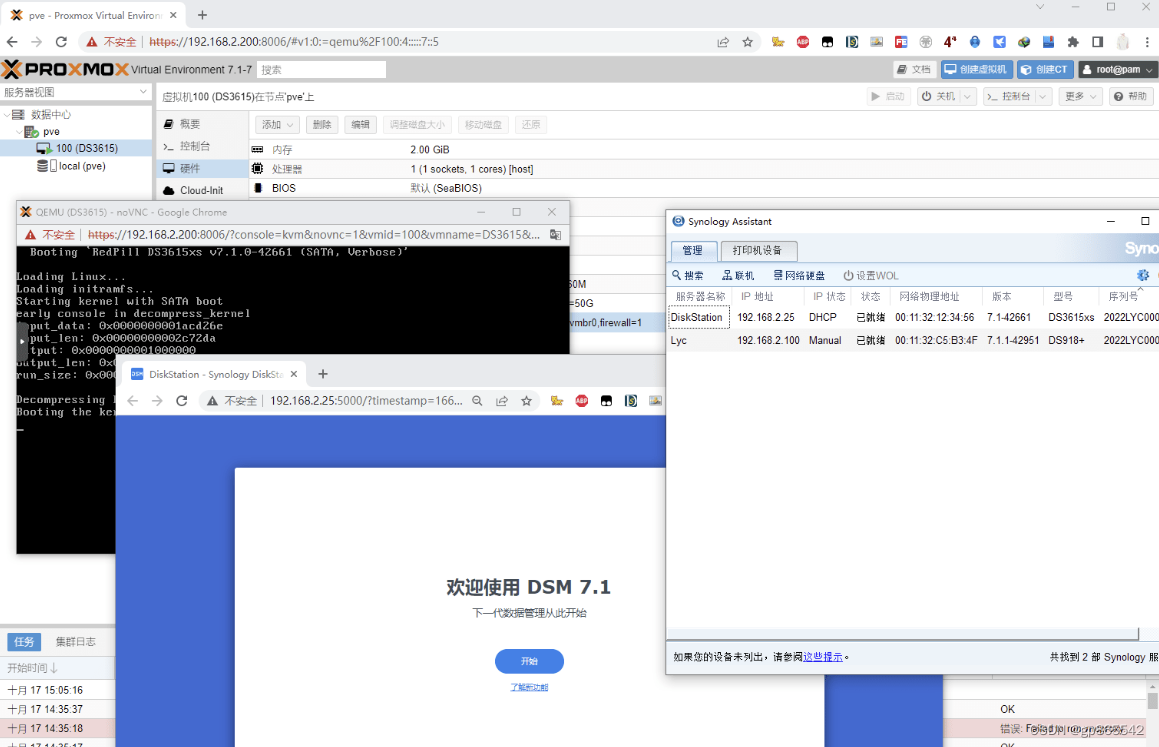This screenshot has width=1159, height=747.
Task: Click the Proxmox logo
Action: [65, 69]
